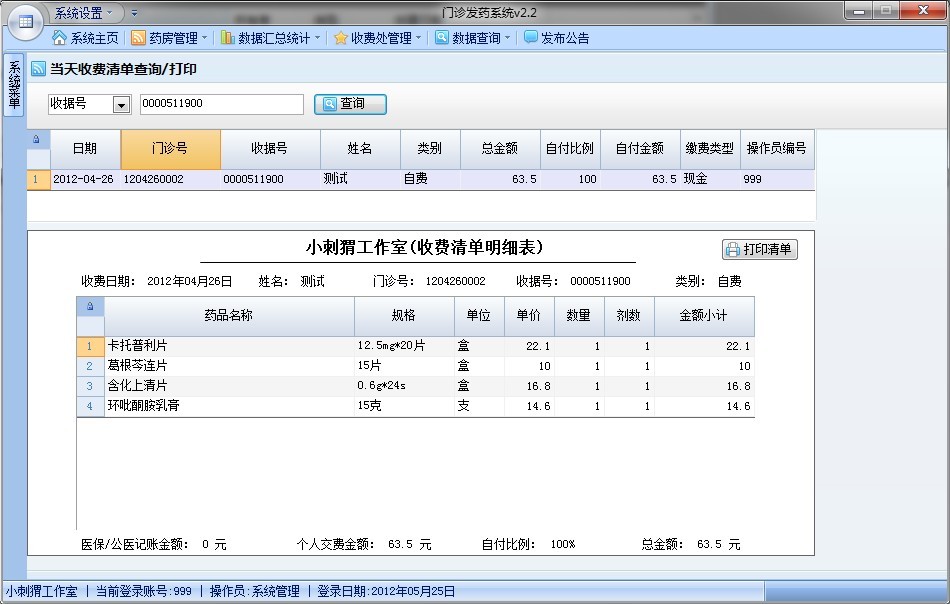950x604 pixels.
Task: Click the blue feed icon beside 当天收费清单查询/打印
Action: (38, 68)
